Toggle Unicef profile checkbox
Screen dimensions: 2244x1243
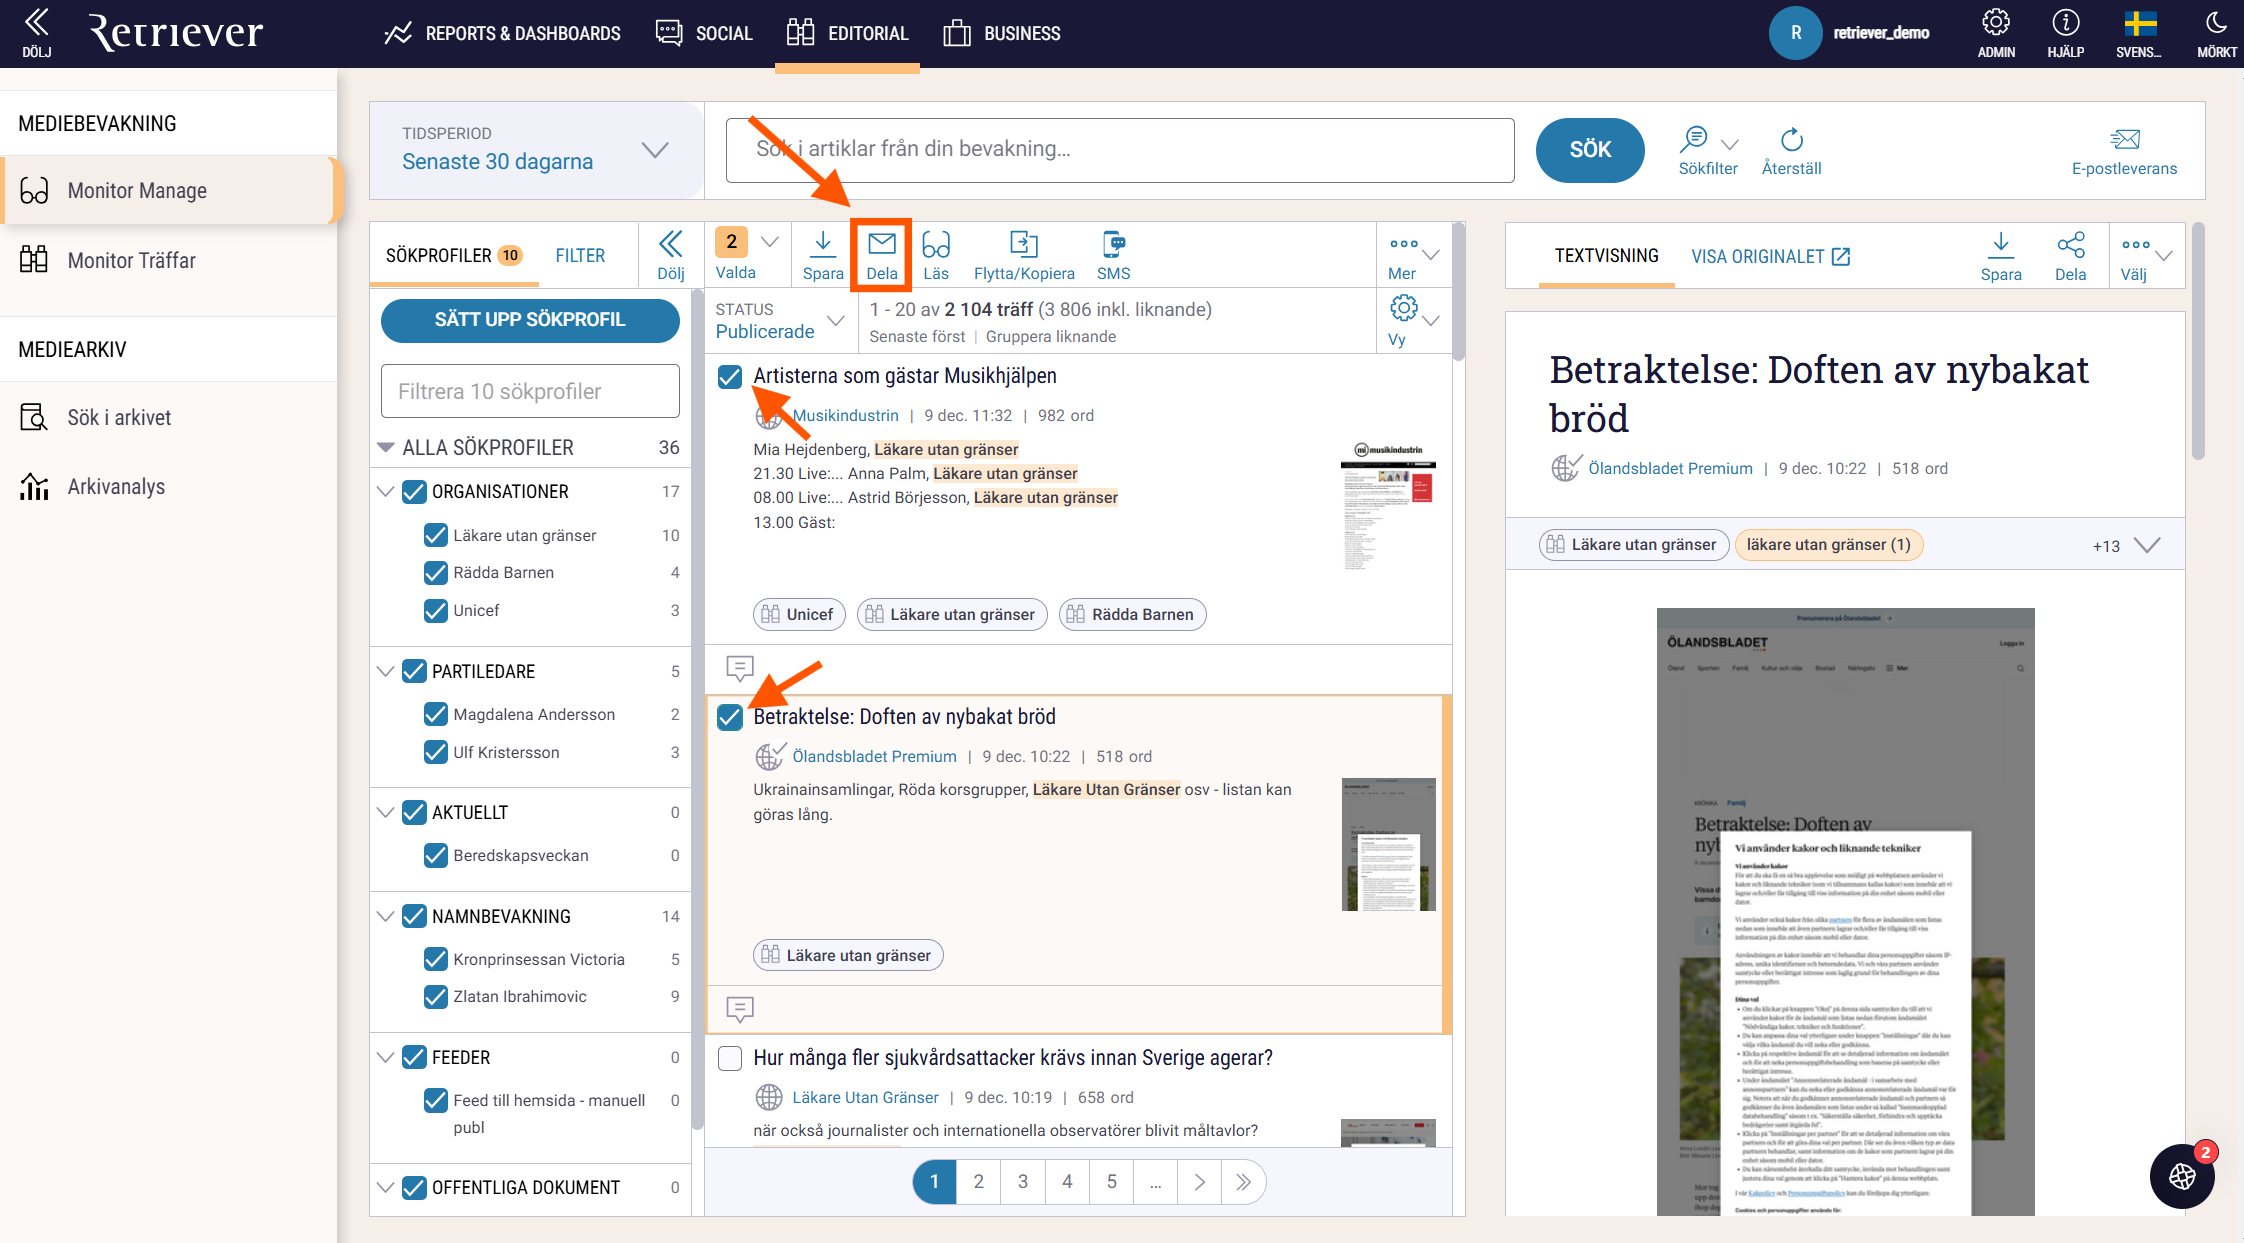[x=435, y=610]
